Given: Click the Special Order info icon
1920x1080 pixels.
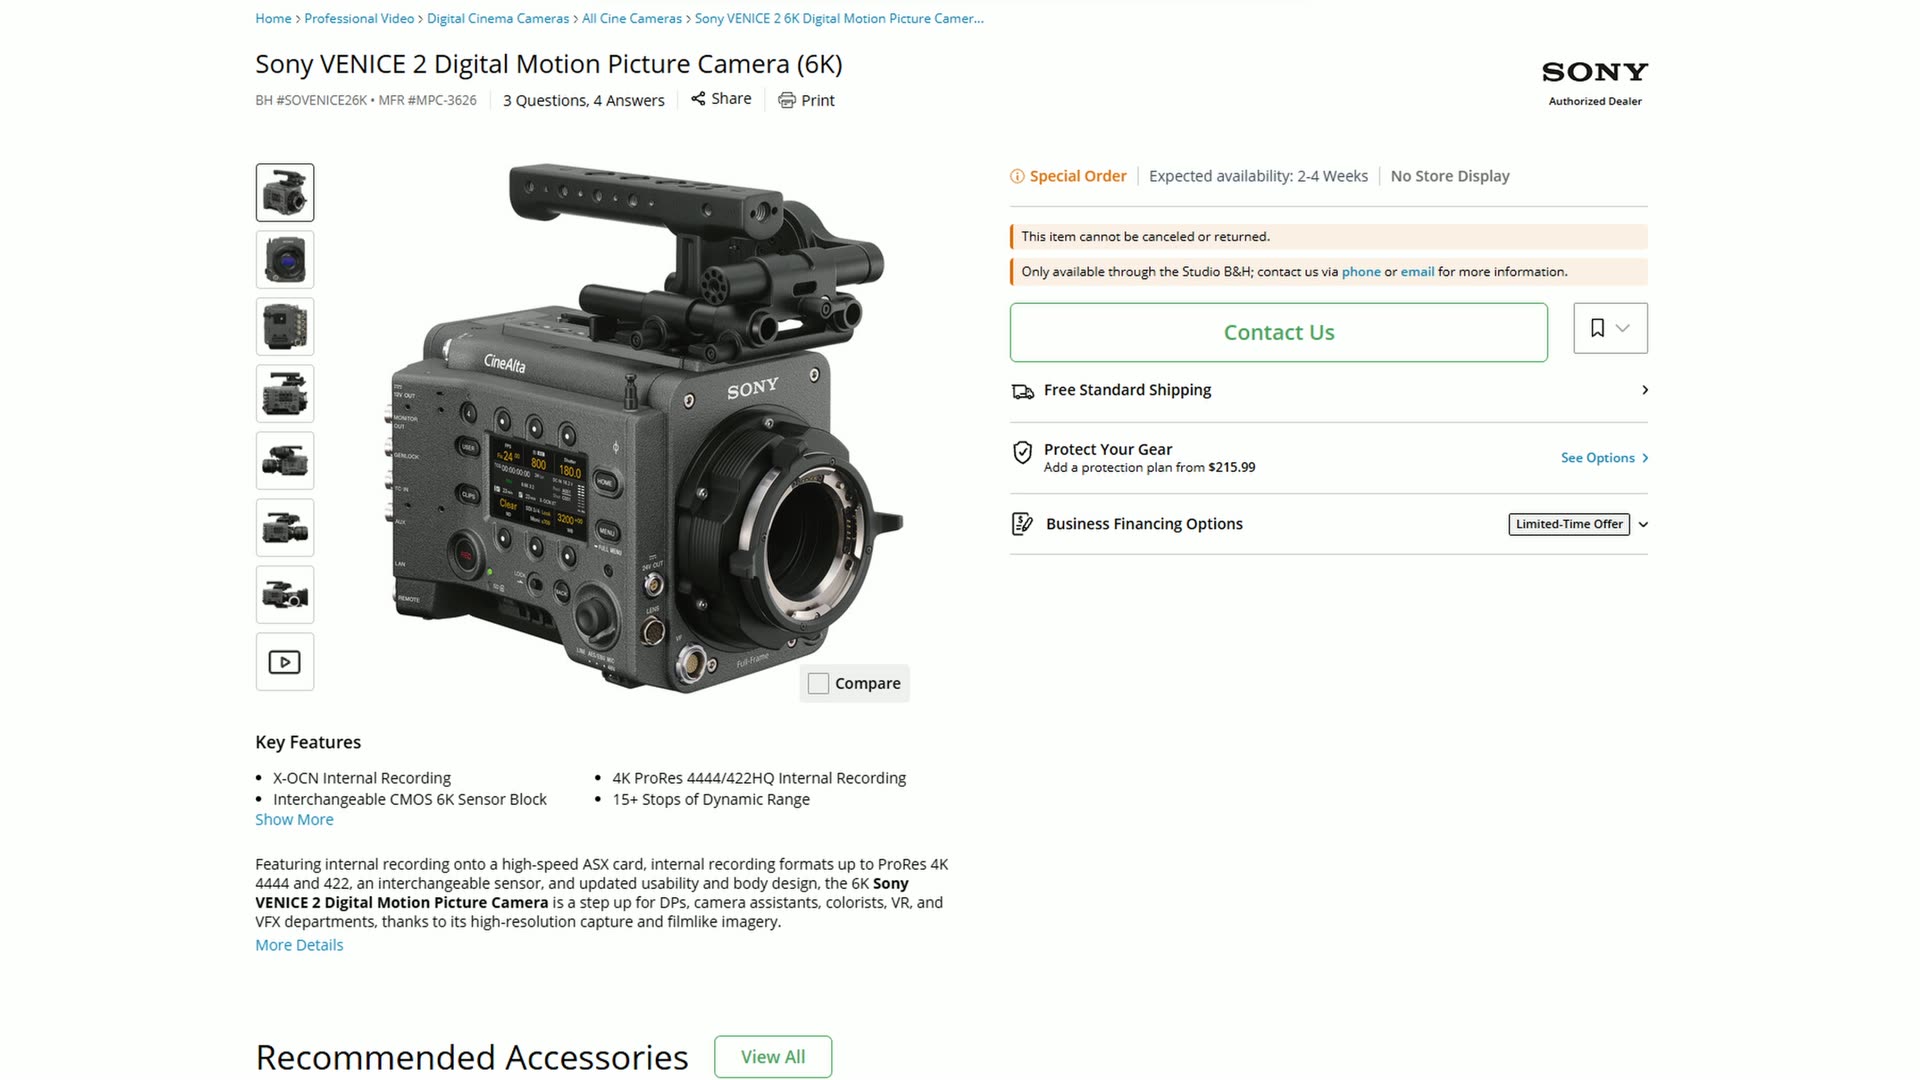Looking at the screenshot, I should (1017, 177).
